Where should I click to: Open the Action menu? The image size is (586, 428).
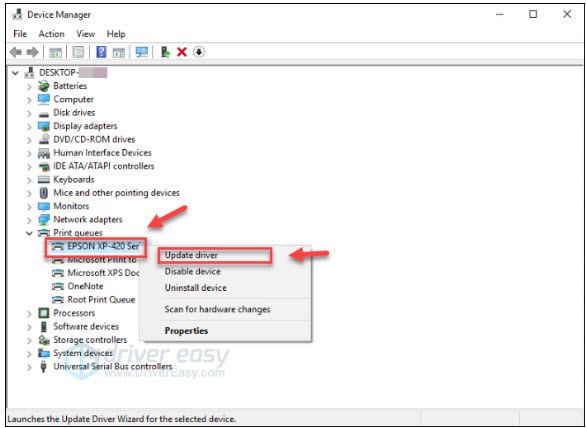click(x=52, y=34)
